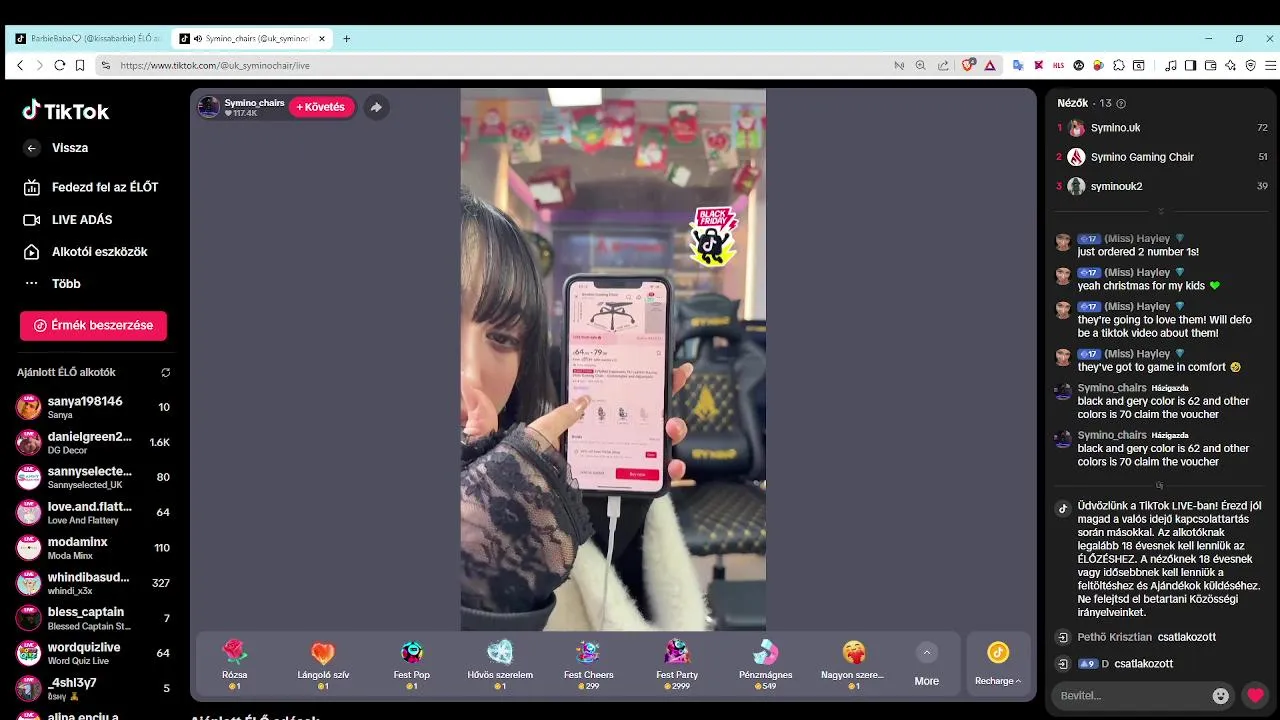
Task: Click the Symino_chairs profile avatar
Action: click(x=209, y=107)
